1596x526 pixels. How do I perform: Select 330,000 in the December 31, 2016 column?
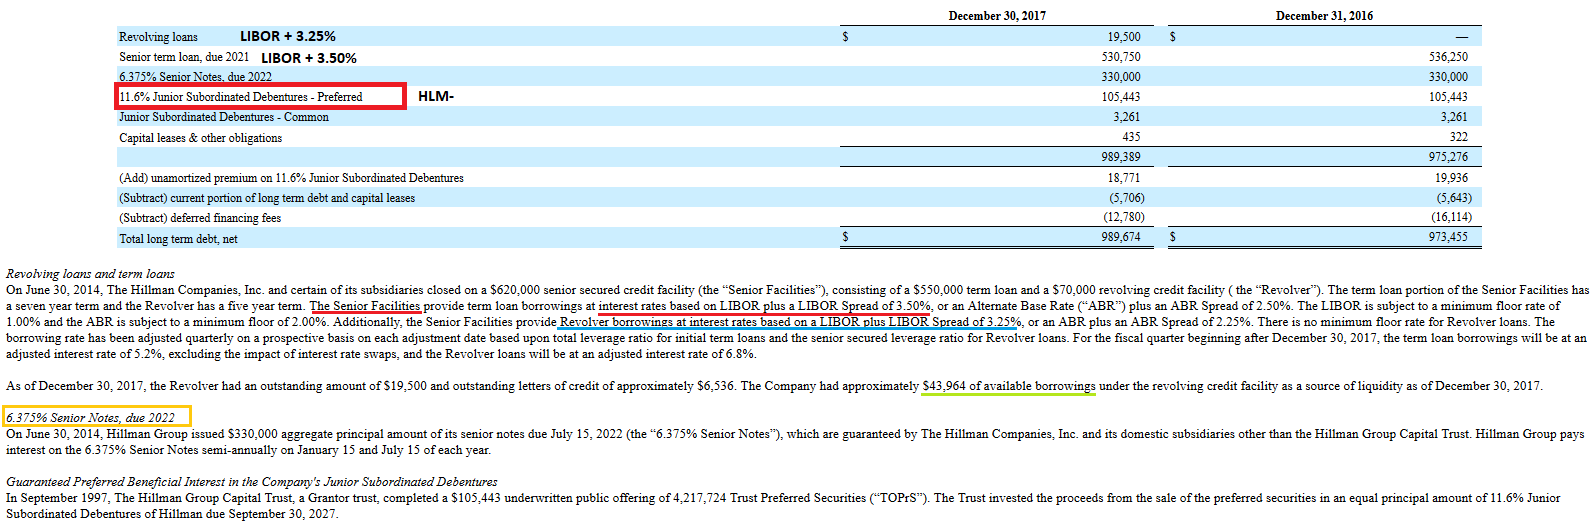pos(1448,77)
